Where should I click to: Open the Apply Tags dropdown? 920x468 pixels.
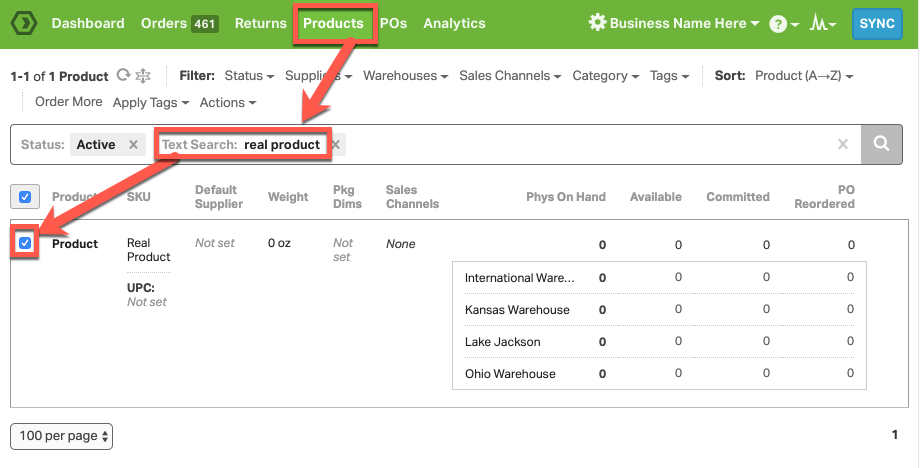pyautogui.click(x=151, y=103)
